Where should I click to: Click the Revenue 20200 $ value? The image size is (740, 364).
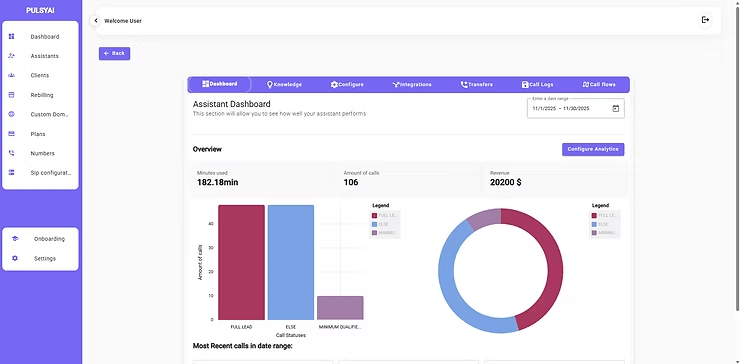[505, 182]
